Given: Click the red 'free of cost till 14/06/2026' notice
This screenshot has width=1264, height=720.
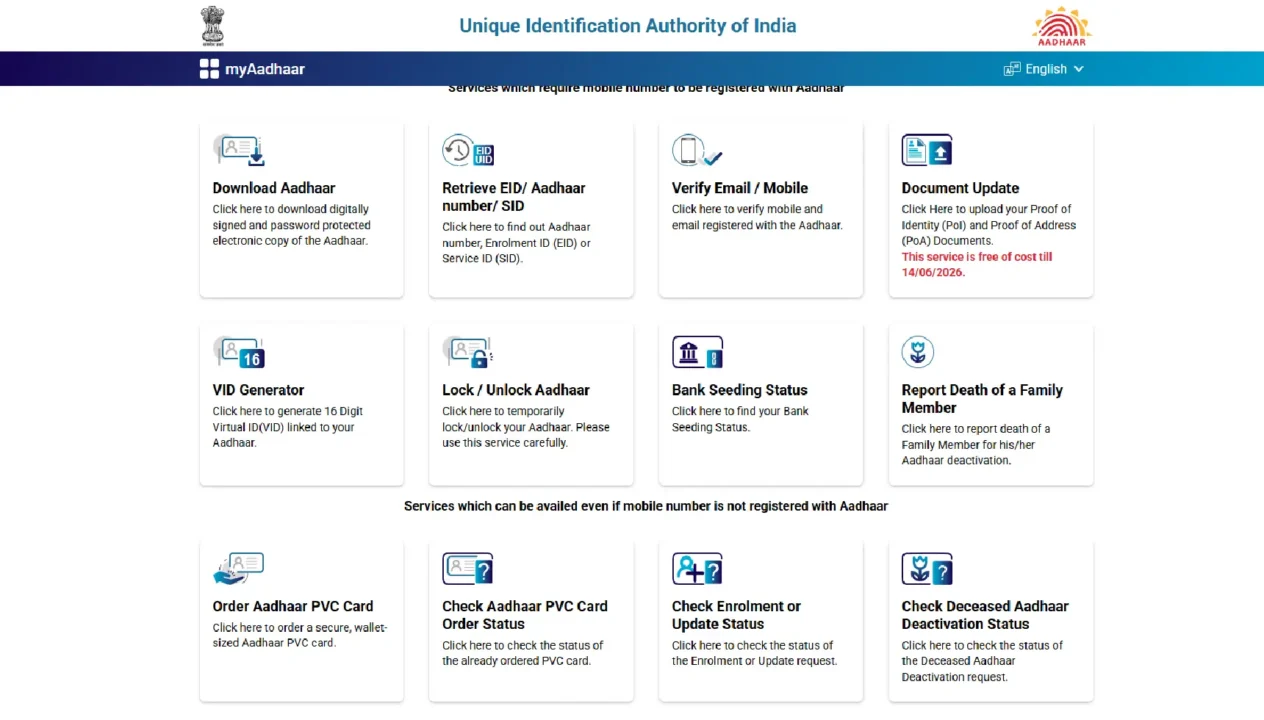Looking at the screenshot, I should tap(977, 264).
